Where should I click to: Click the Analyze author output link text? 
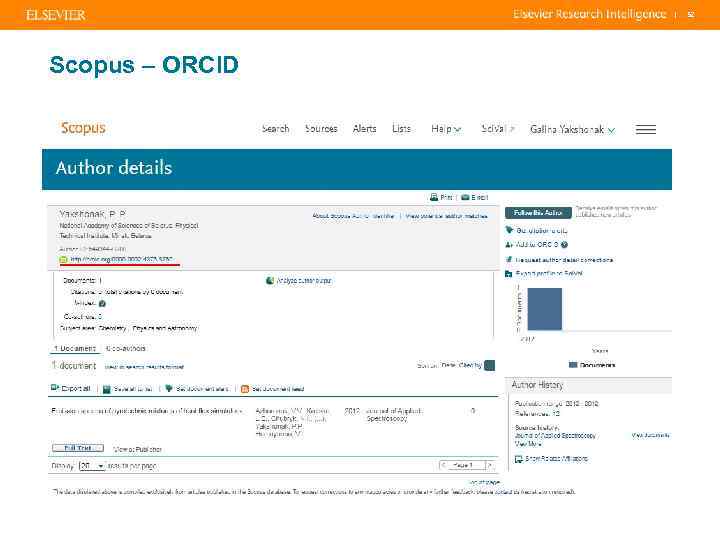click(x=304, y=281)
